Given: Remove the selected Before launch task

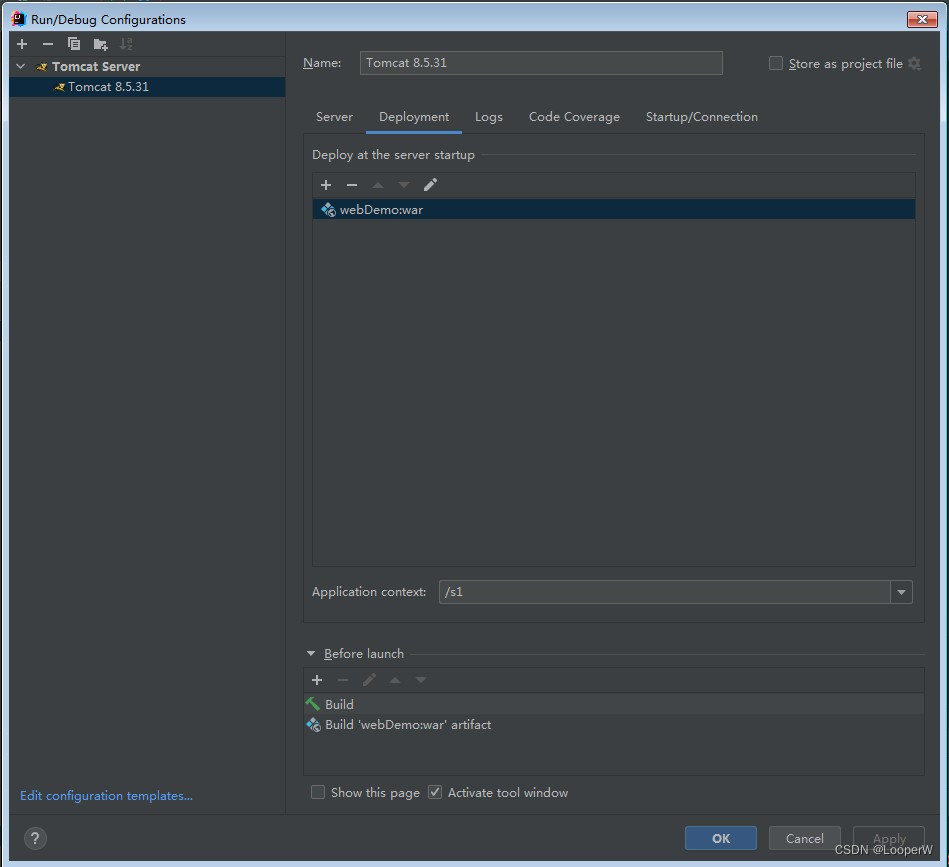Looking at the screenshot, I should coord(343,680).
